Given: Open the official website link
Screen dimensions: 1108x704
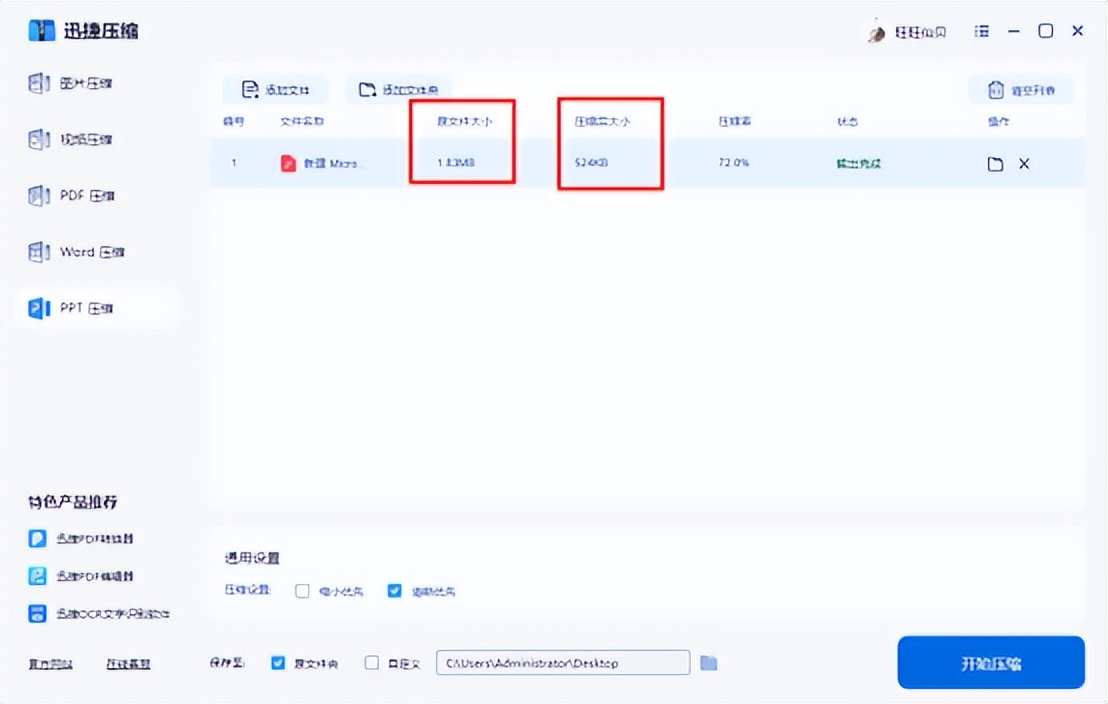Looking at the screenshot, I should click(50, 664).
